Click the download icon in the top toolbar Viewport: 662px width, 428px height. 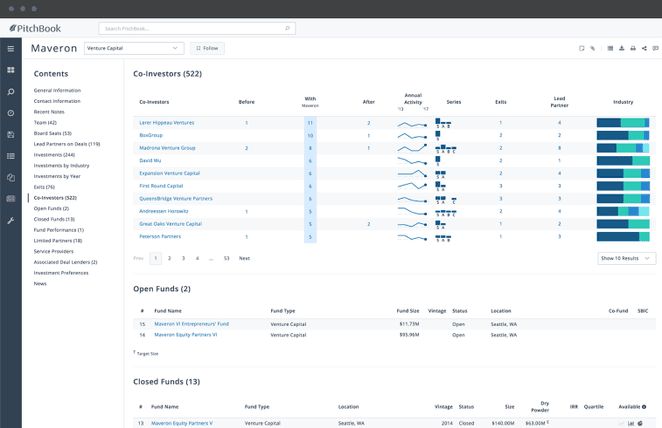pos(621,48)
